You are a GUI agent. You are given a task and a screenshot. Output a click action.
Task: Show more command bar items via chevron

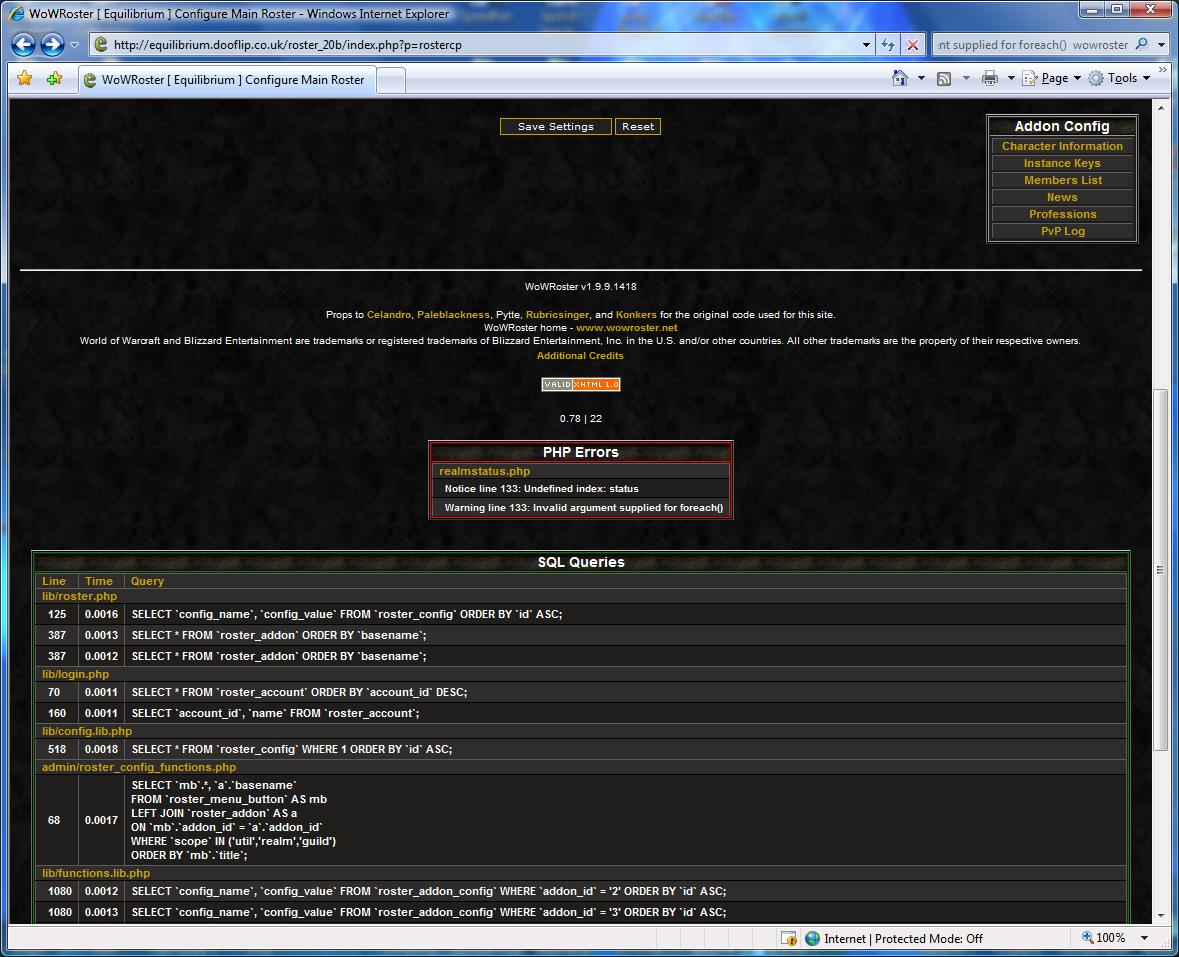point(1162,70)
